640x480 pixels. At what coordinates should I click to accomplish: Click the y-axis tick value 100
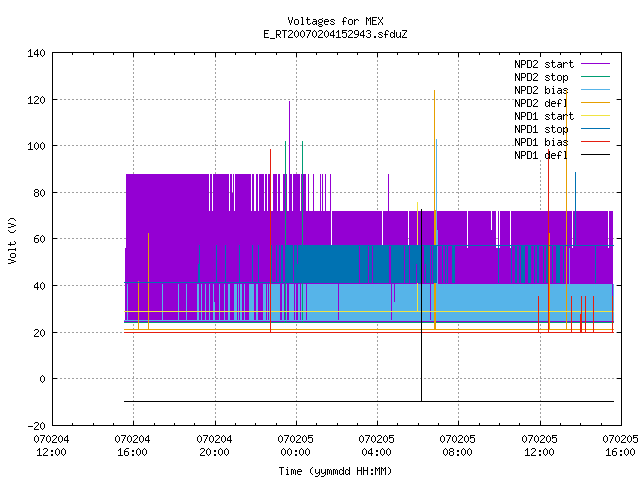36,146
